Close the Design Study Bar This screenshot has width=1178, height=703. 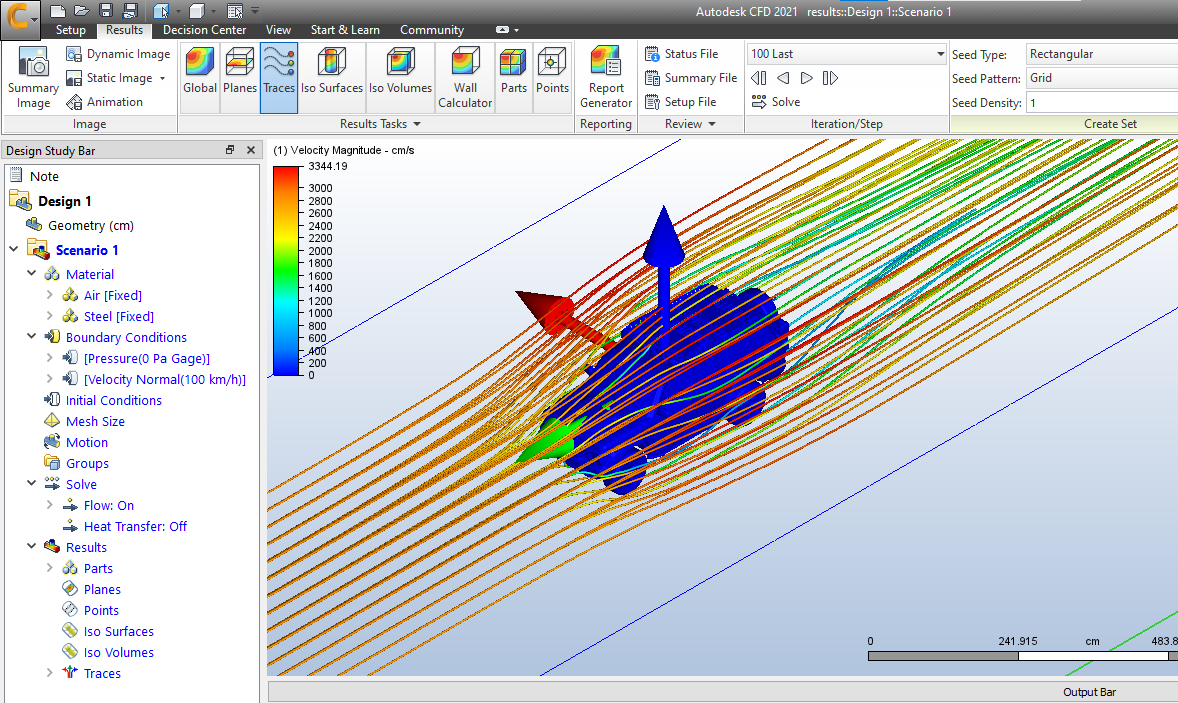coord(251,150)
